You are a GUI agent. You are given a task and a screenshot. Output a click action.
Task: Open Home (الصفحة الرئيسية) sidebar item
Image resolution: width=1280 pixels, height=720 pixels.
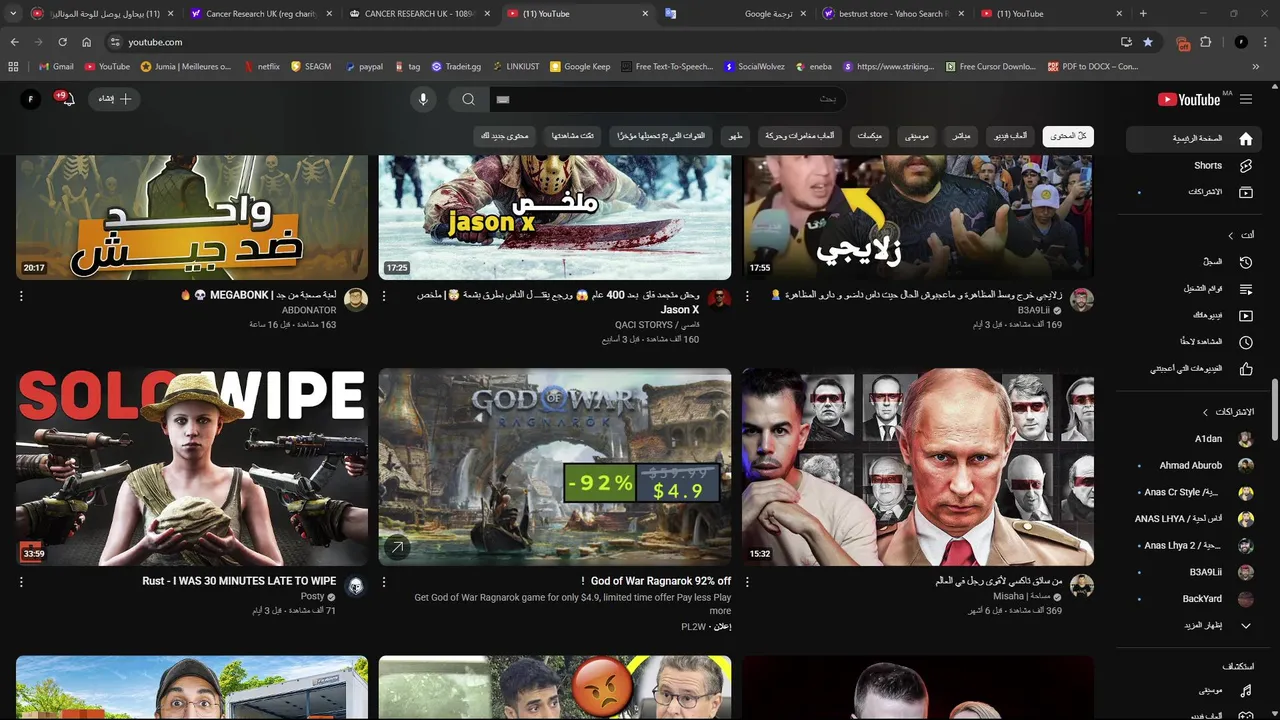point(1196,139)
